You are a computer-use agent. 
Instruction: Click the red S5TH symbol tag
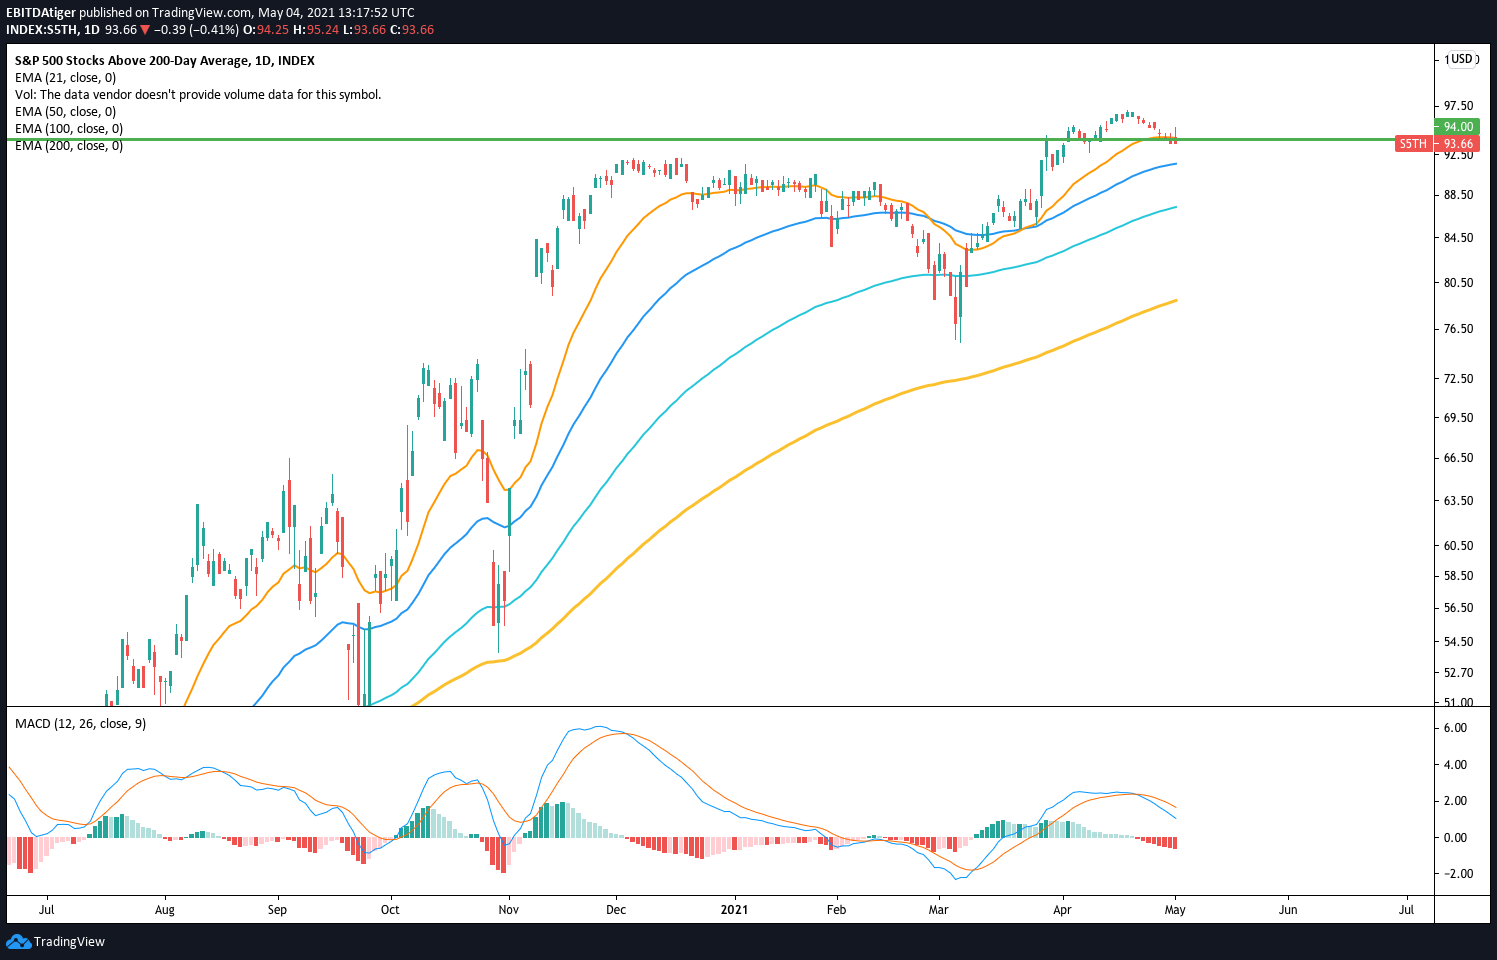click(x=1413, y=144)
